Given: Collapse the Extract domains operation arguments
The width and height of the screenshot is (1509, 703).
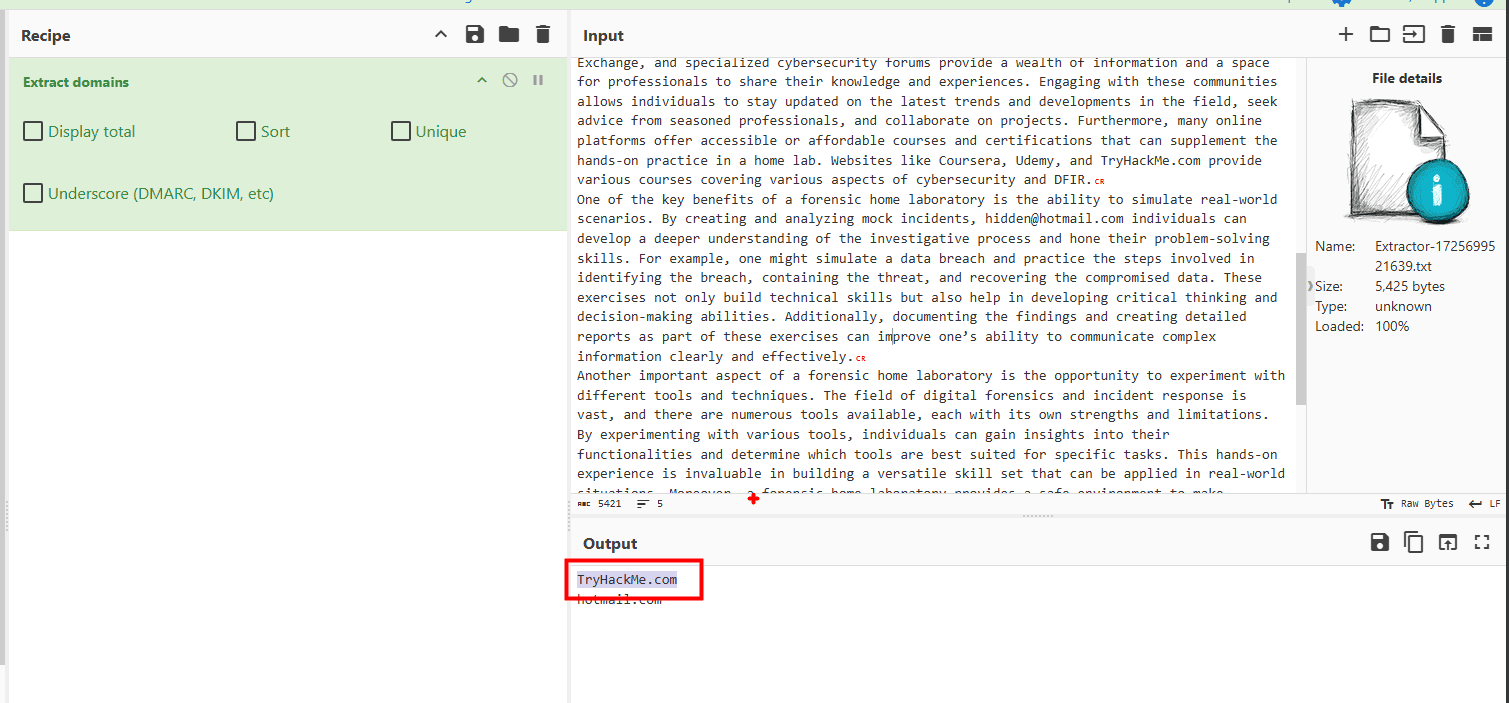Looking at the screenshot, I should click(481, 80).
